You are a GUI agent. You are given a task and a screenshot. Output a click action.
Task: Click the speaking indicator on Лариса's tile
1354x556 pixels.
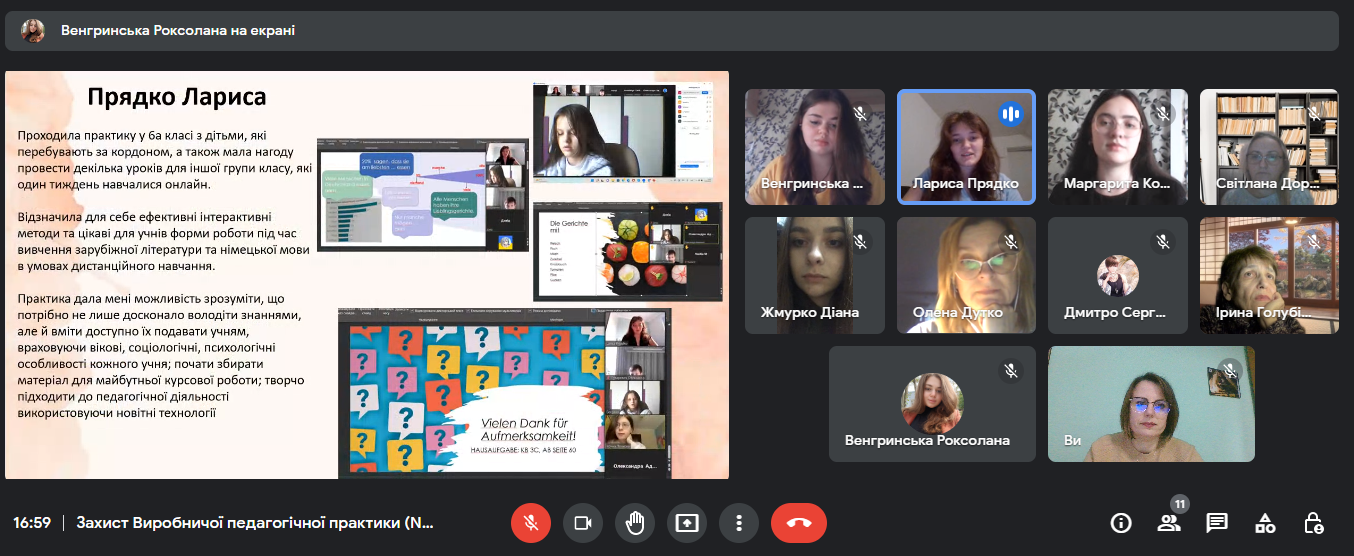coord(1011,114)
